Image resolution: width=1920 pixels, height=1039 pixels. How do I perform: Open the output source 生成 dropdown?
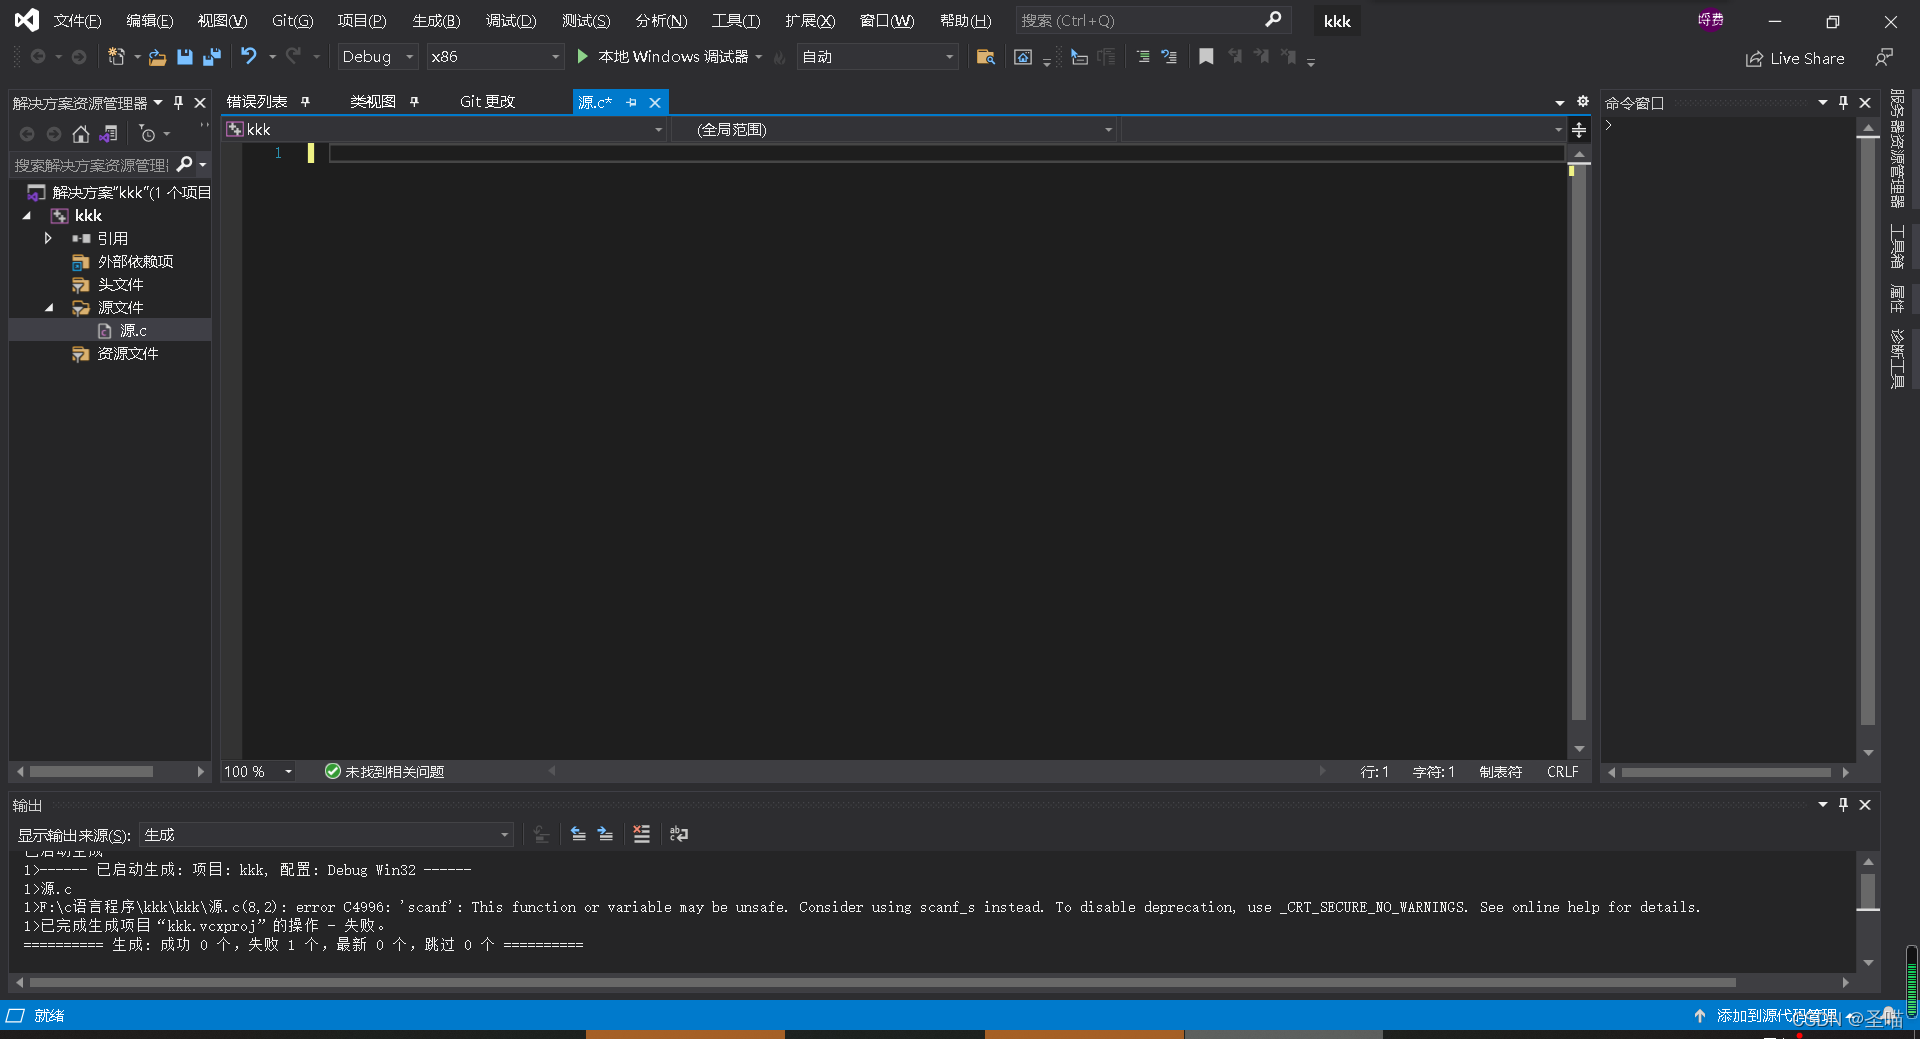326,835
